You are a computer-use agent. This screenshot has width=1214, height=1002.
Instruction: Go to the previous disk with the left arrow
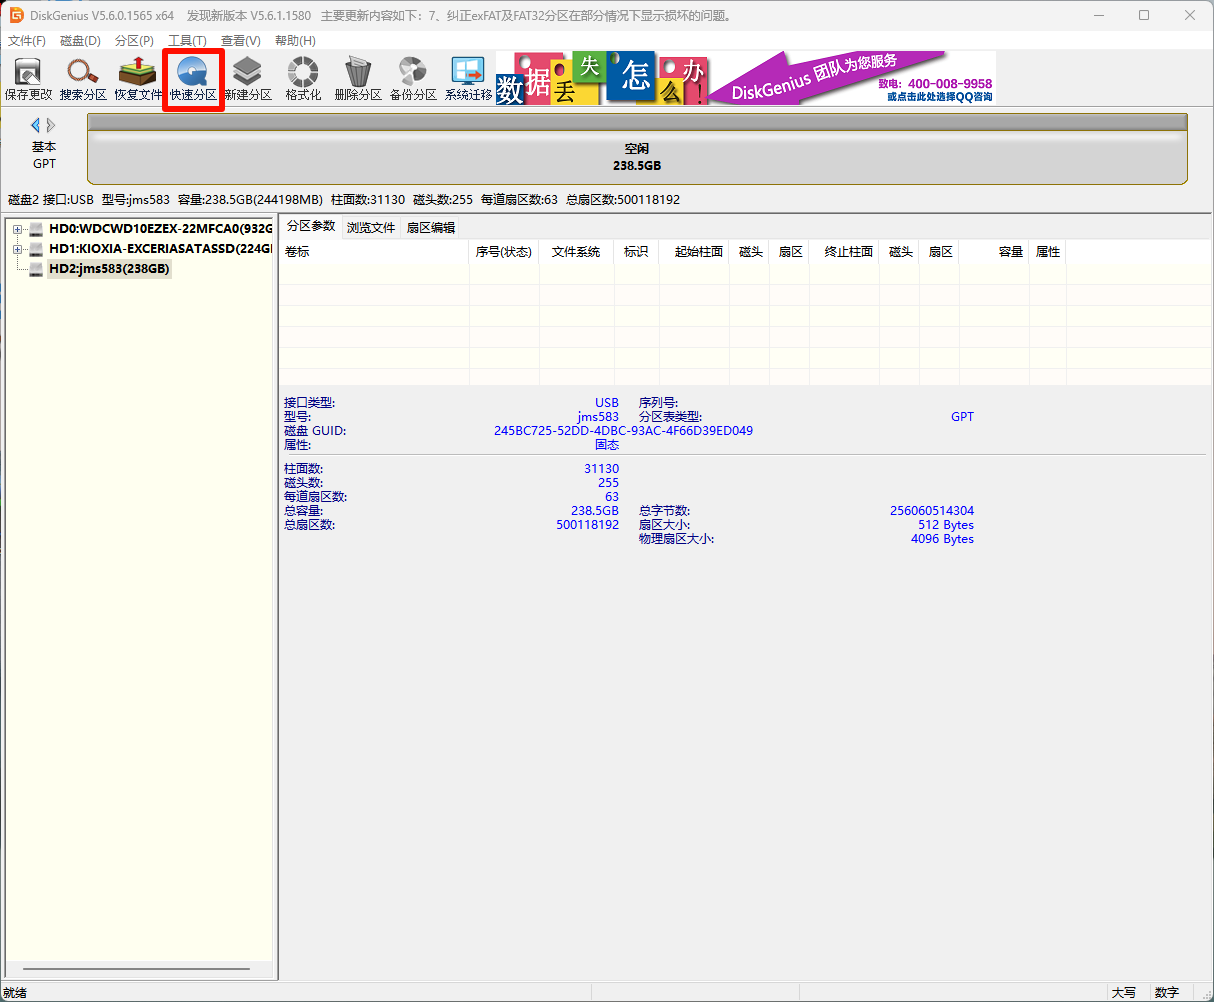point(36,125)
